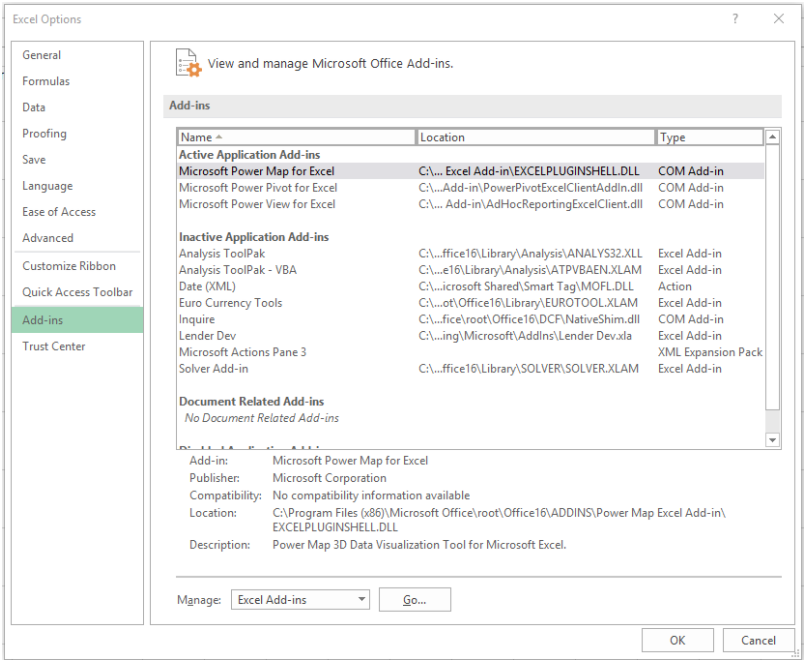Screen dimensions: 807x664
Task: Click the NativeShim.dll location path
Action: tap(529, 320)
